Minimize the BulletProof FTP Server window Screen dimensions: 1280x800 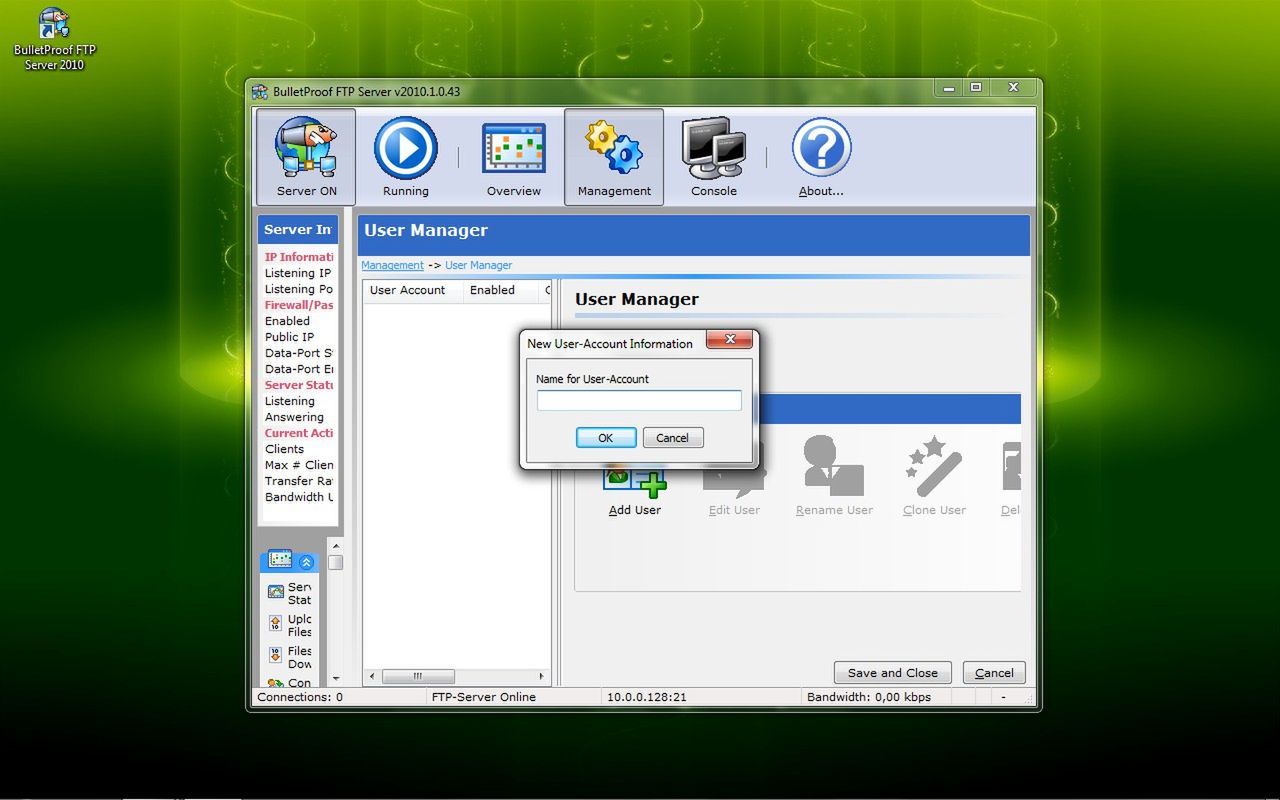948,88
